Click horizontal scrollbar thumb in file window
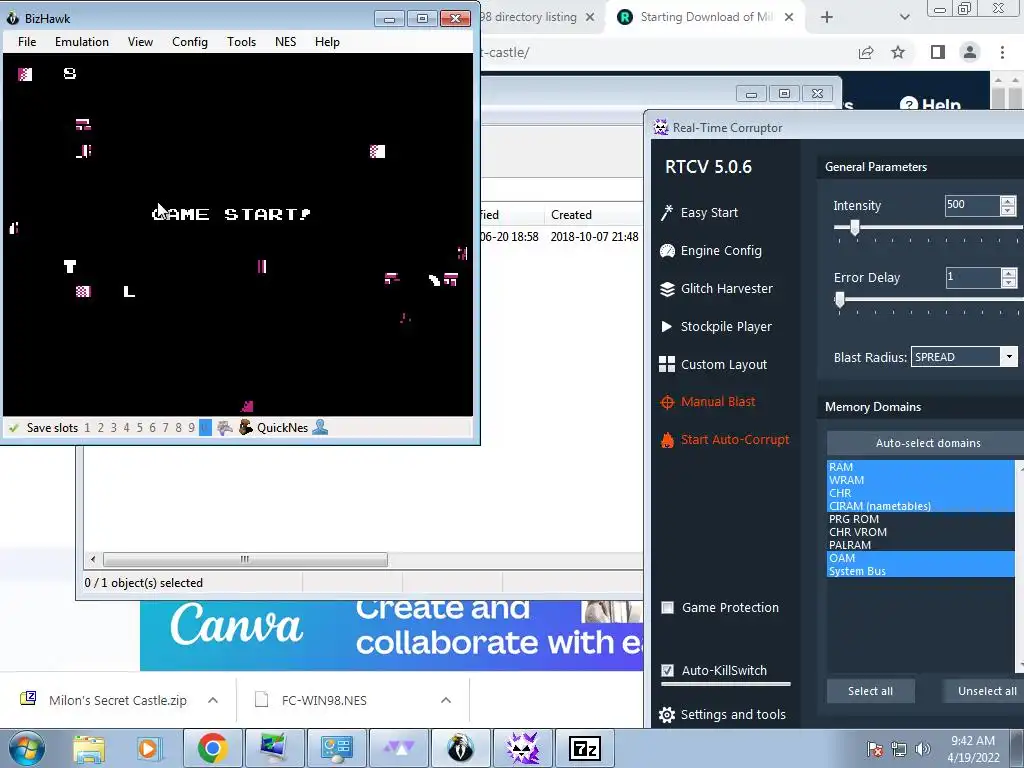 tap(245, 560)
